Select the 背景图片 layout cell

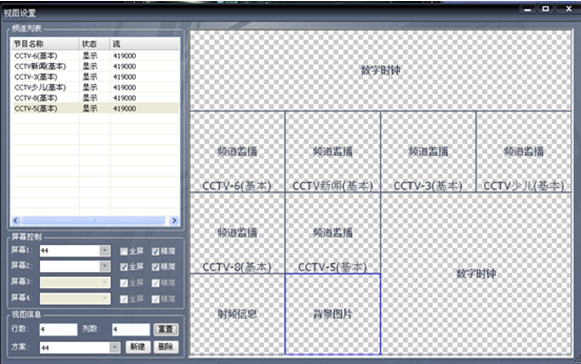pyautogui.click(x=333, y=314)
